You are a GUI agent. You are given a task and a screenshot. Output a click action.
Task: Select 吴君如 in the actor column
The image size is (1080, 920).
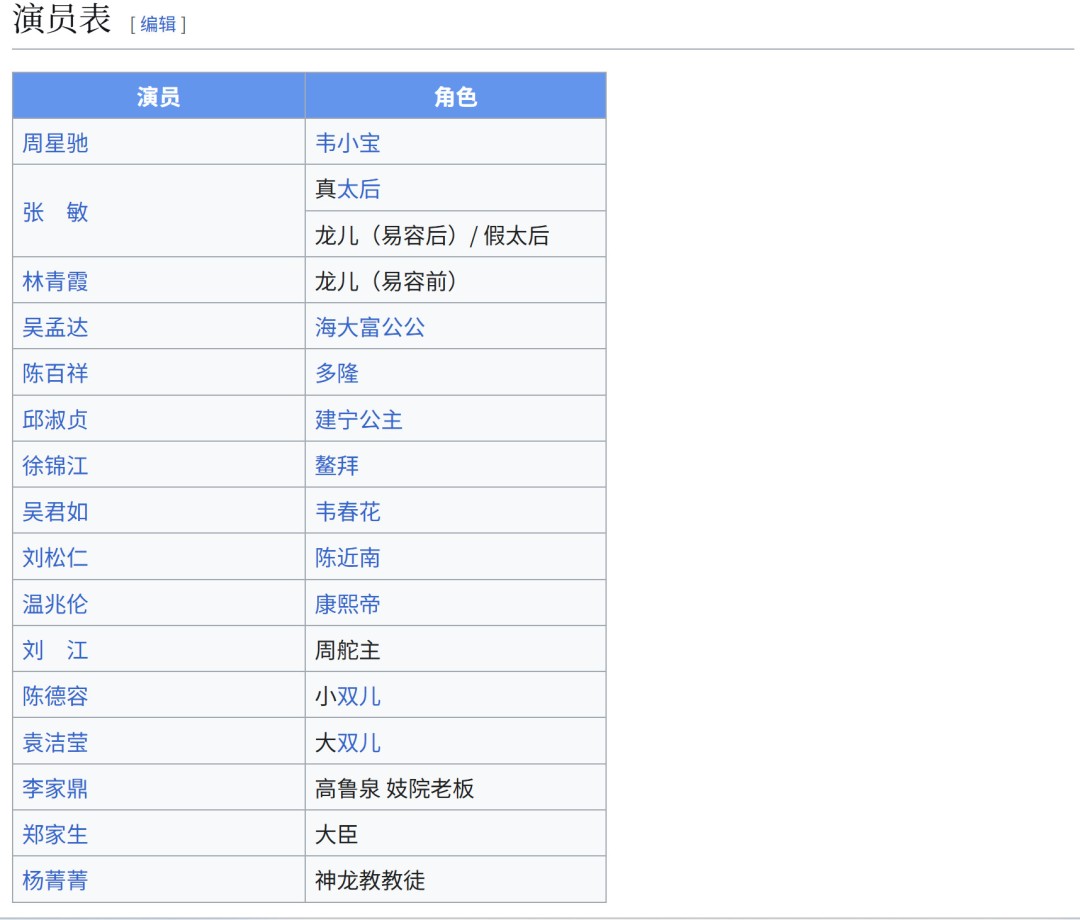(x=55, y=510)
